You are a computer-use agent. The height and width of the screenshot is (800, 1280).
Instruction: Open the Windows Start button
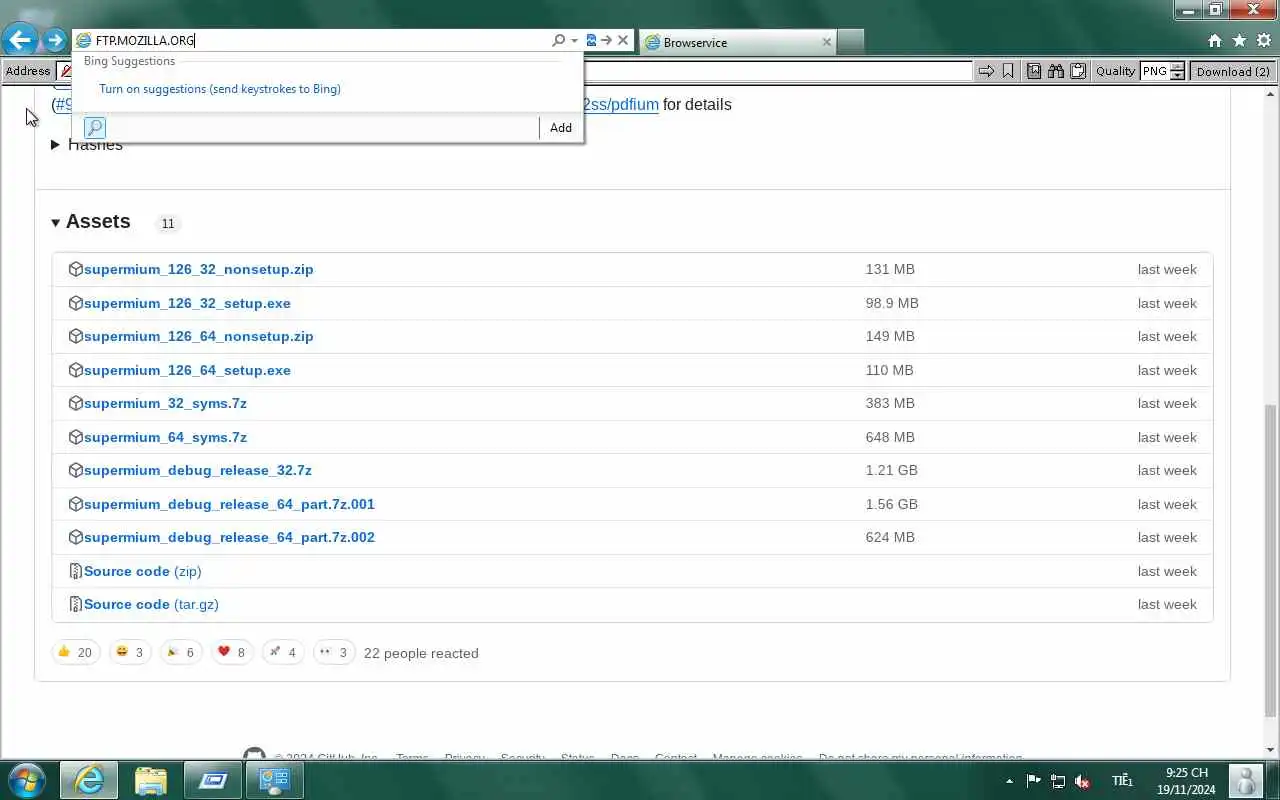coord(26,780)
